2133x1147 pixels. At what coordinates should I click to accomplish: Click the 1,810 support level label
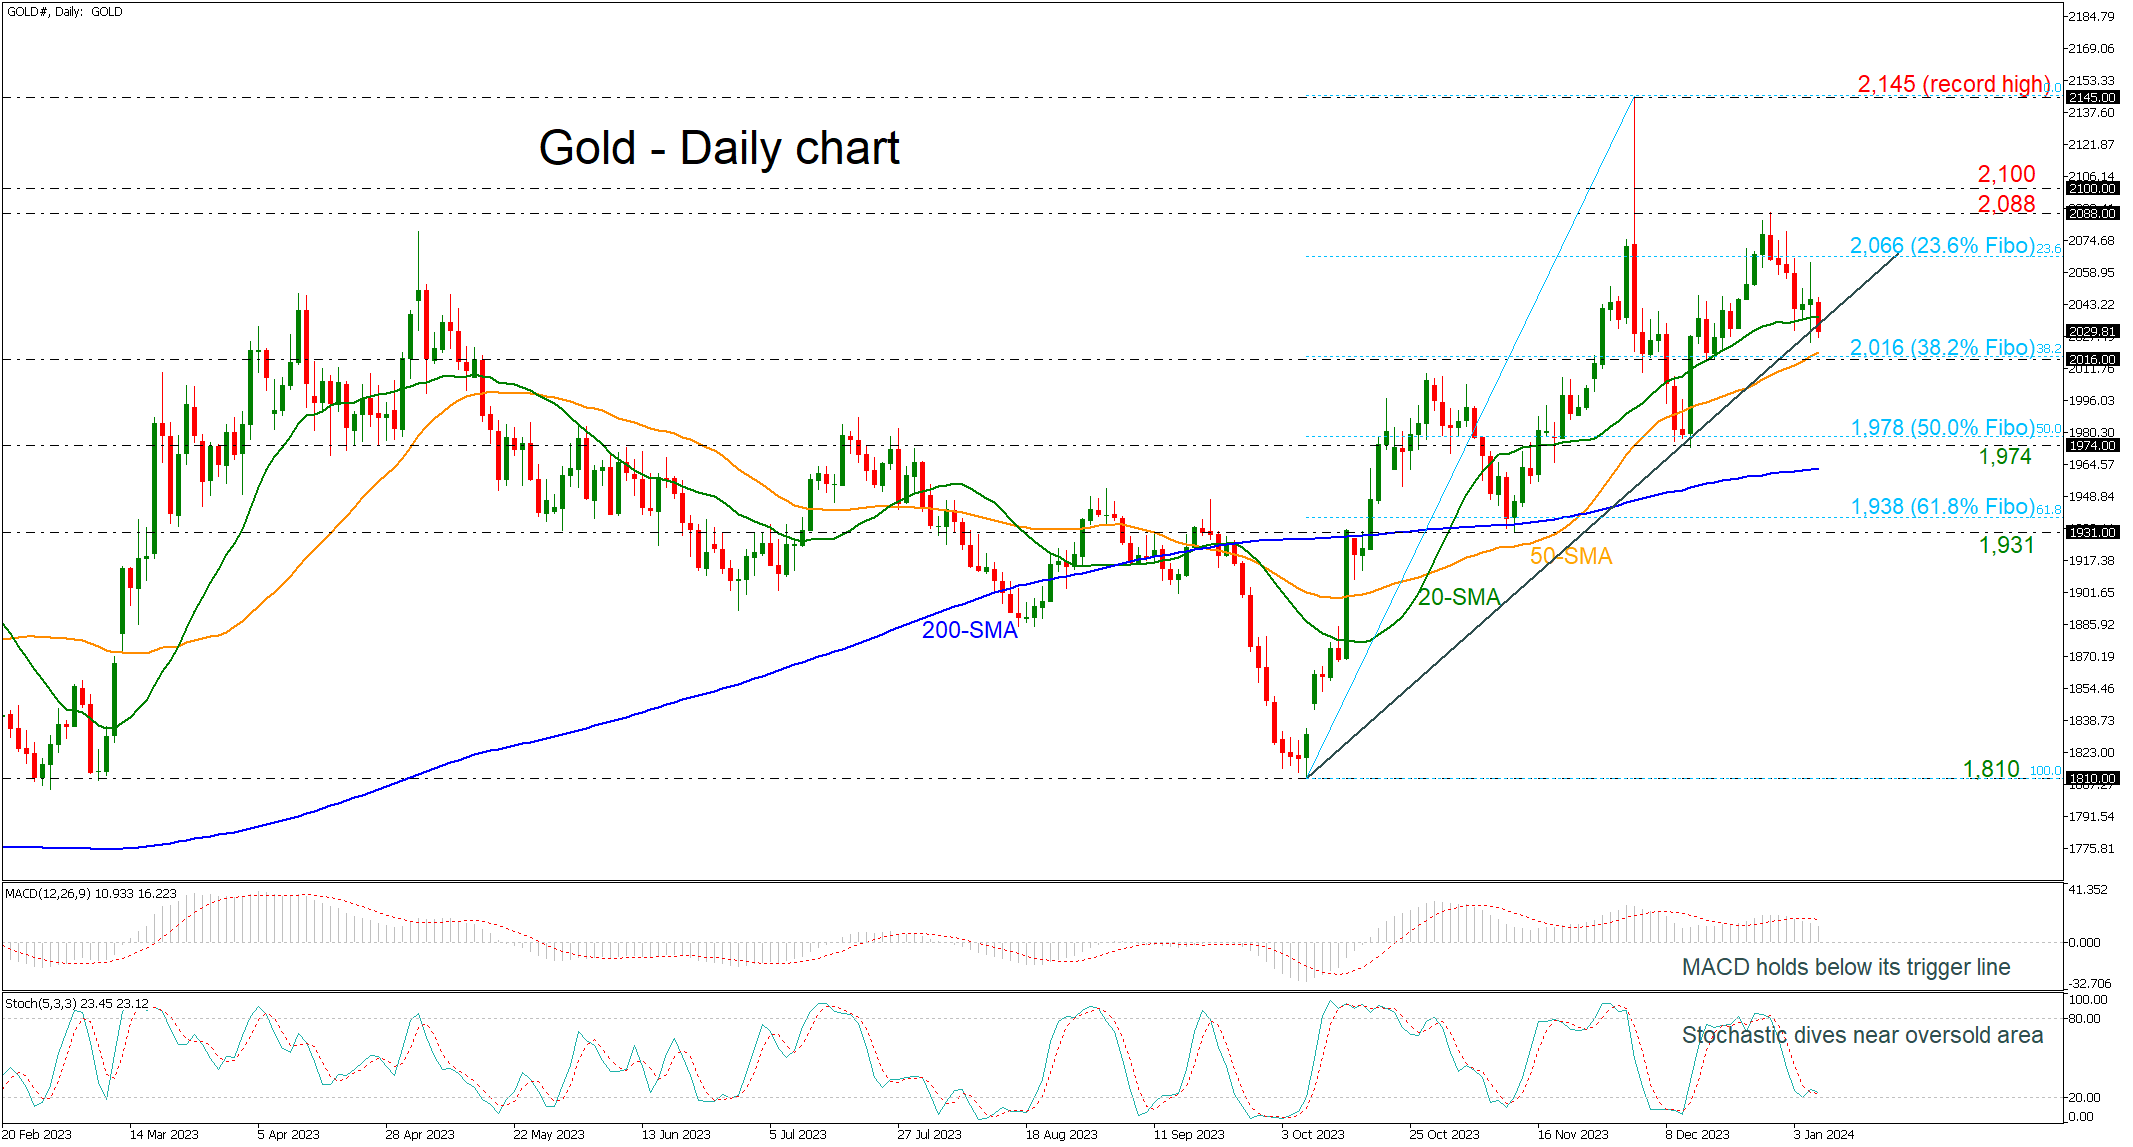tap(1991, 769)
